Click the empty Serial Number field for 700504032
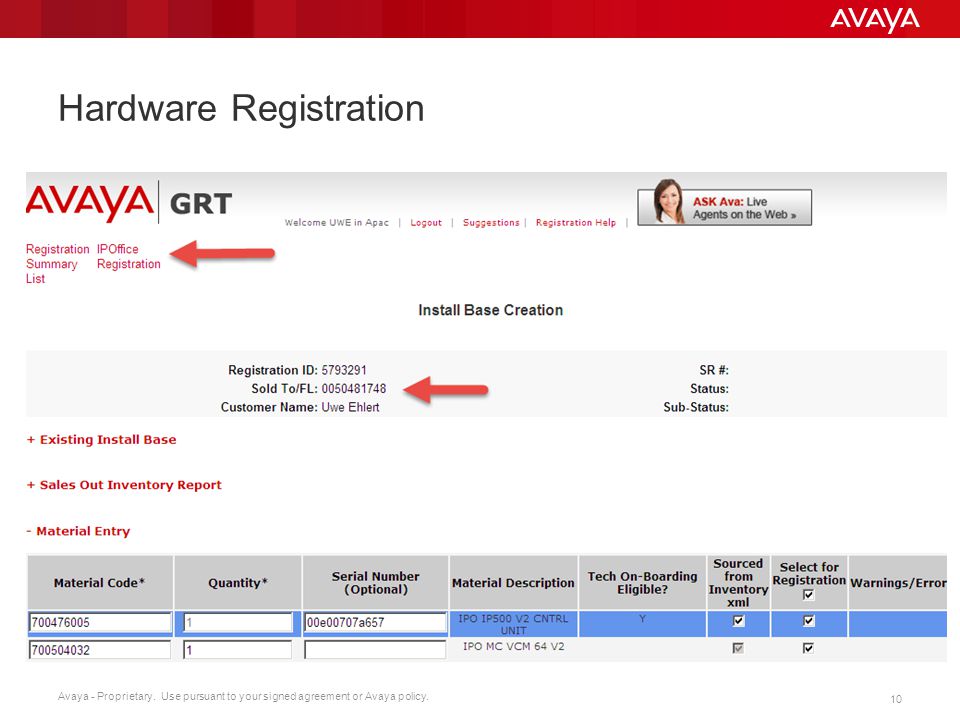The width and height of the screenshot is (960, 720). click(375, 650)
